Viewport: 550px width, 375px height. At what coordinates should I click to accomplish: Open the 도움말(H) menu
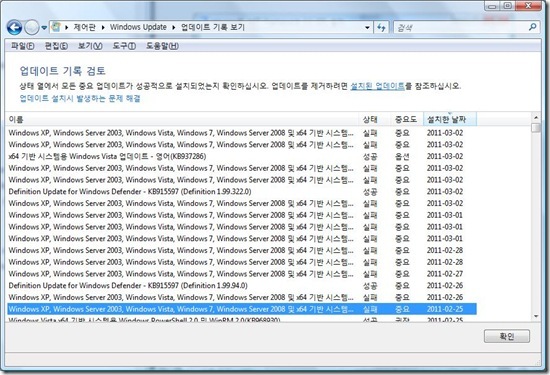(162, 46)
